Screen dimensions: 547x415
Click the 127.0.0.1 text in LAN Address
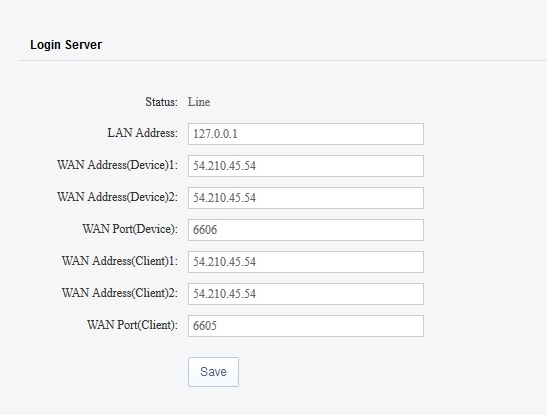[x=215, y=134]
